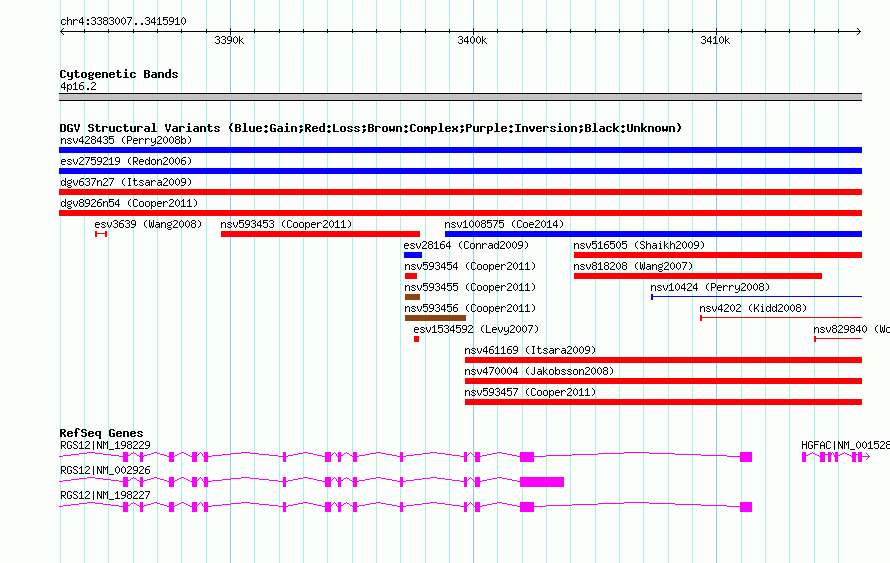Click the nsv818208 (Wang2007) label
890x563 pixels.
coord(633,266)
